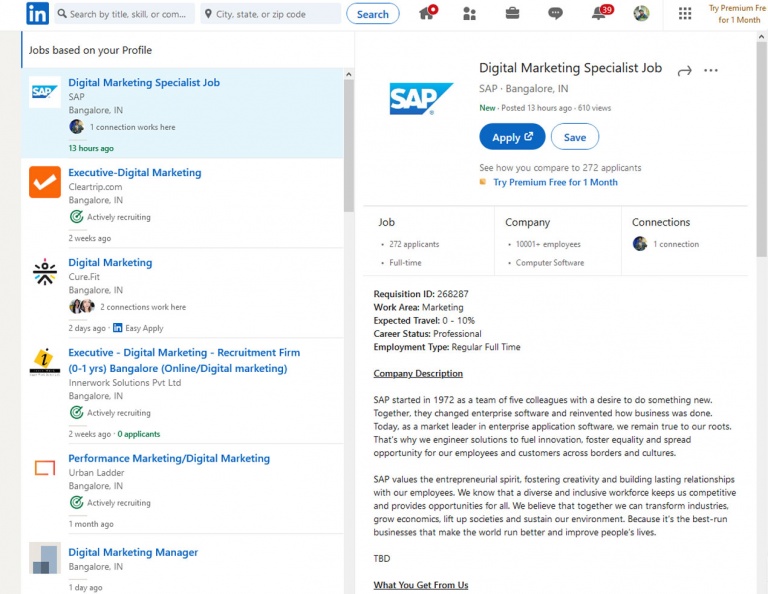Click the job list scrollbar thumb

(x=348, y=145)
